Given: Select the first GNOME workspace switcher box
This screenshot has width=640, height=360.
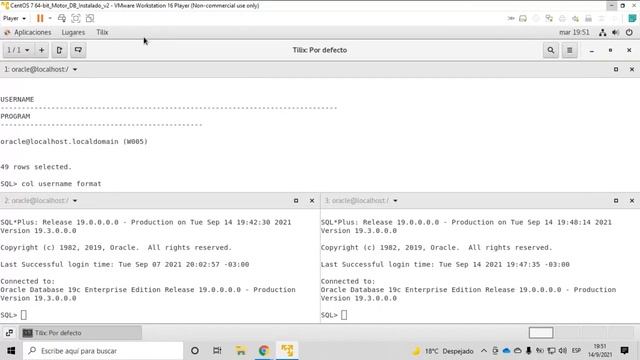Looking at the screenshot, I should point(541,333).
